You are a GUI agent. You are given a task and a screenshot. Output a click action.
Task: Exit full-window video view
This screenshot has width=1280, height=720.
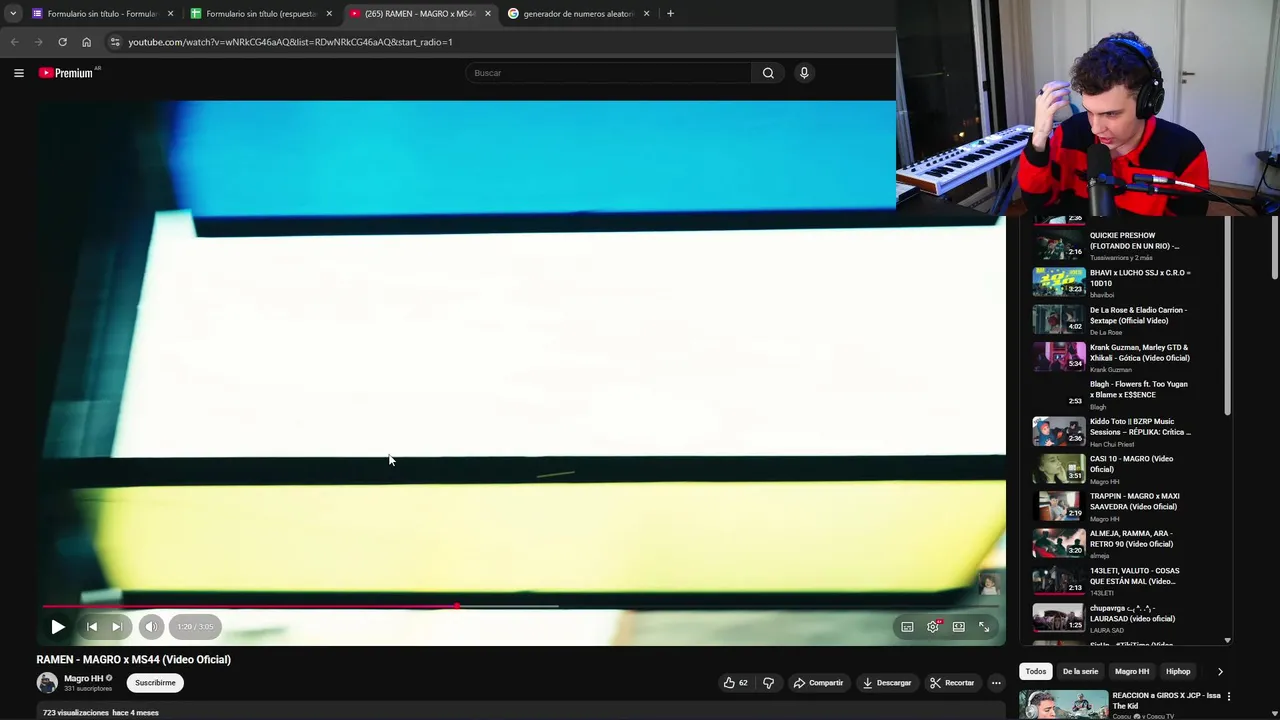984,627
